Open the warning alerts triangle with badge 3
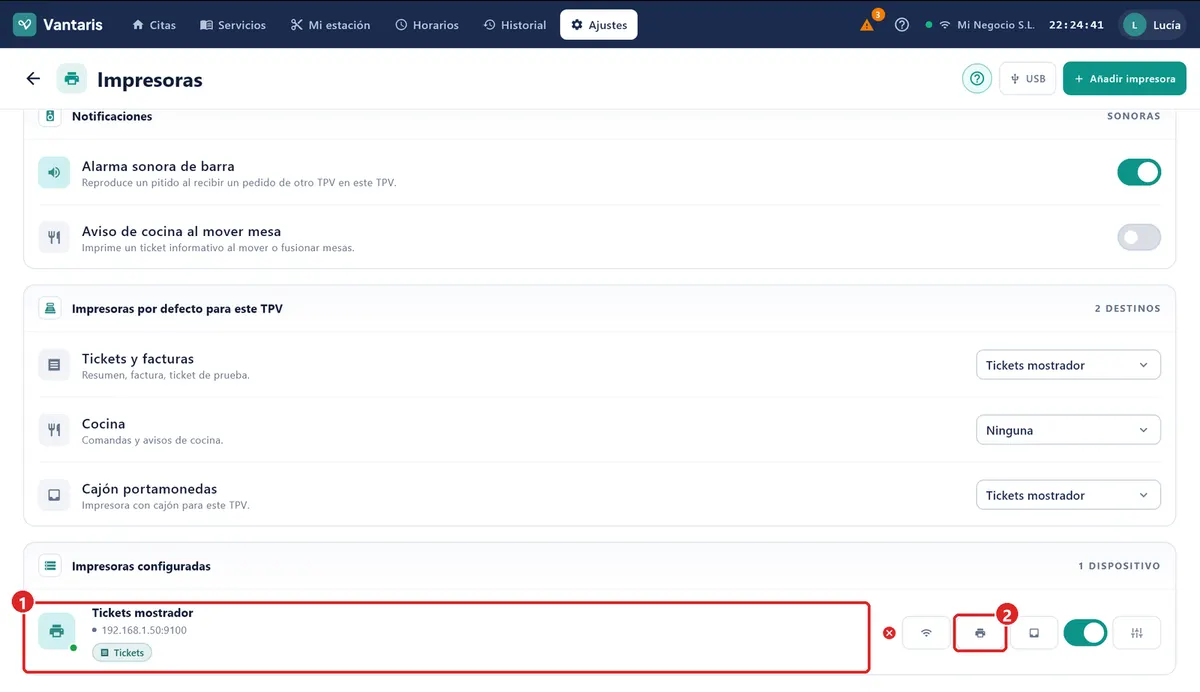The width and height of the screenshot is (1200, 692). click(868, 23)
